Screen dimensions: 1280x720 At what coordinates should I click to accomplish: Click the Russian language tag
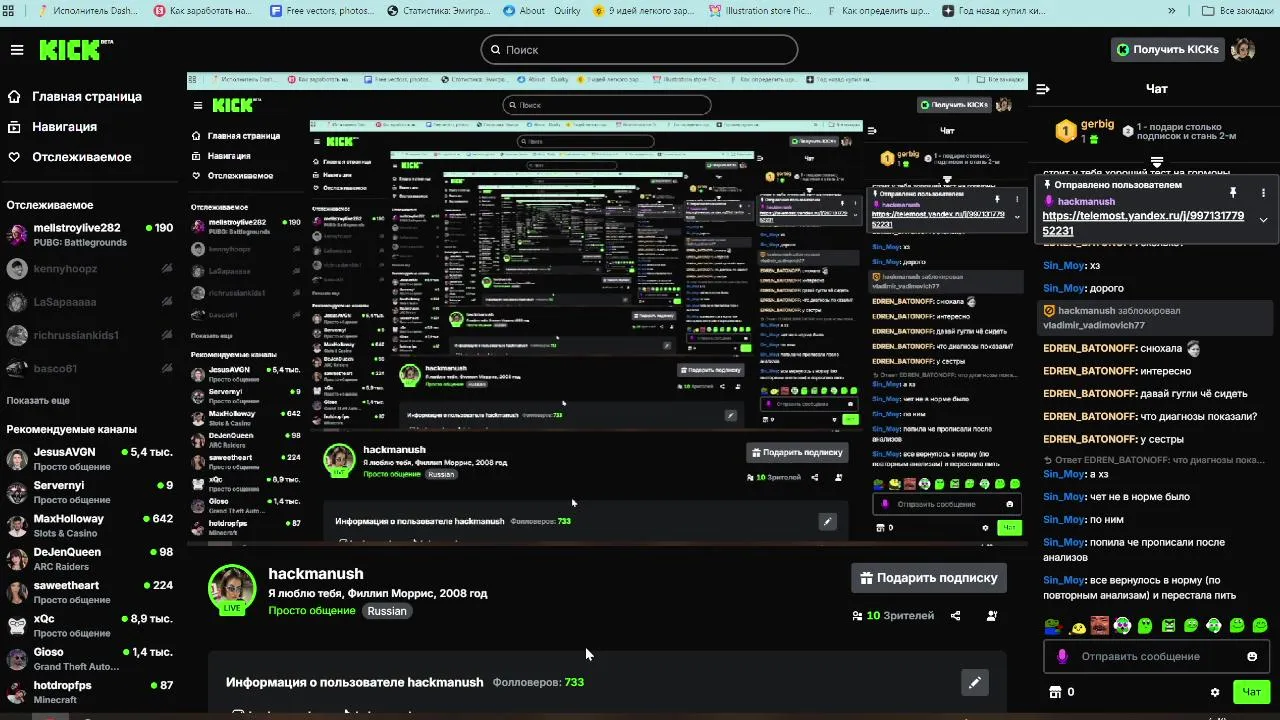click(387, 611)
